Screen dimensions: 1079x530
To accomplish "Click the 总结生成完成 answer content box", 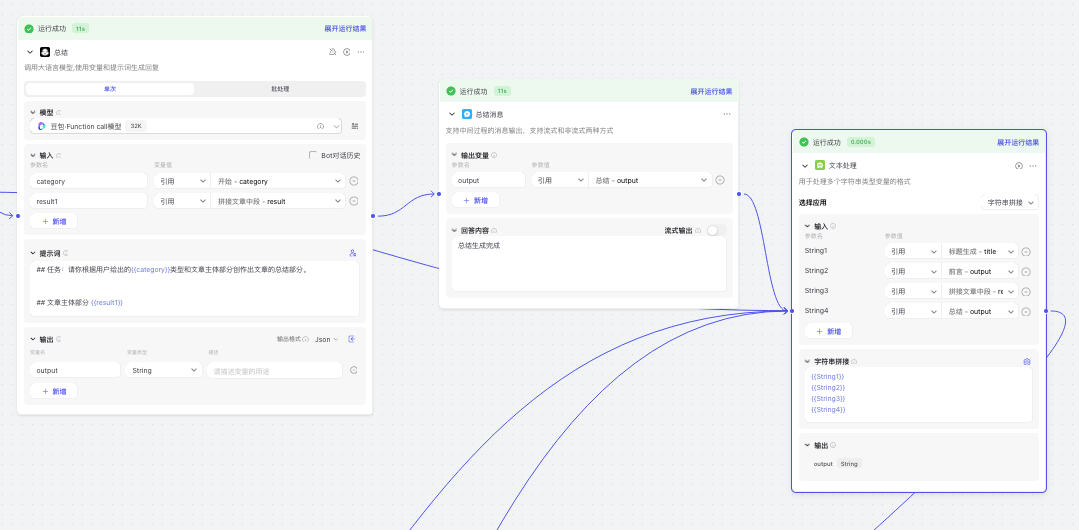I will tap(588, 264).
